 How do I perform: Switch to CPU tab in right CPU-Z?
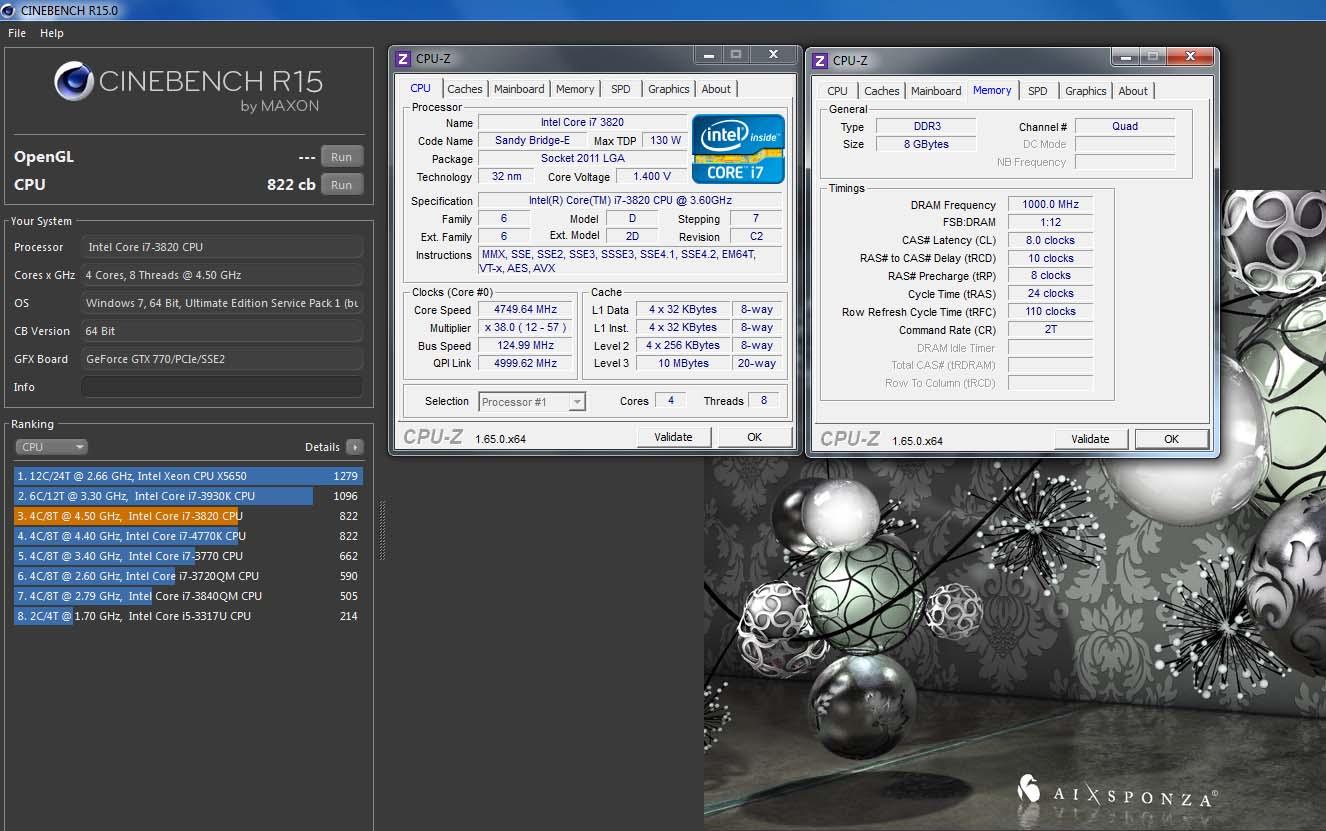pyautogui.click(x=838, y=91)
